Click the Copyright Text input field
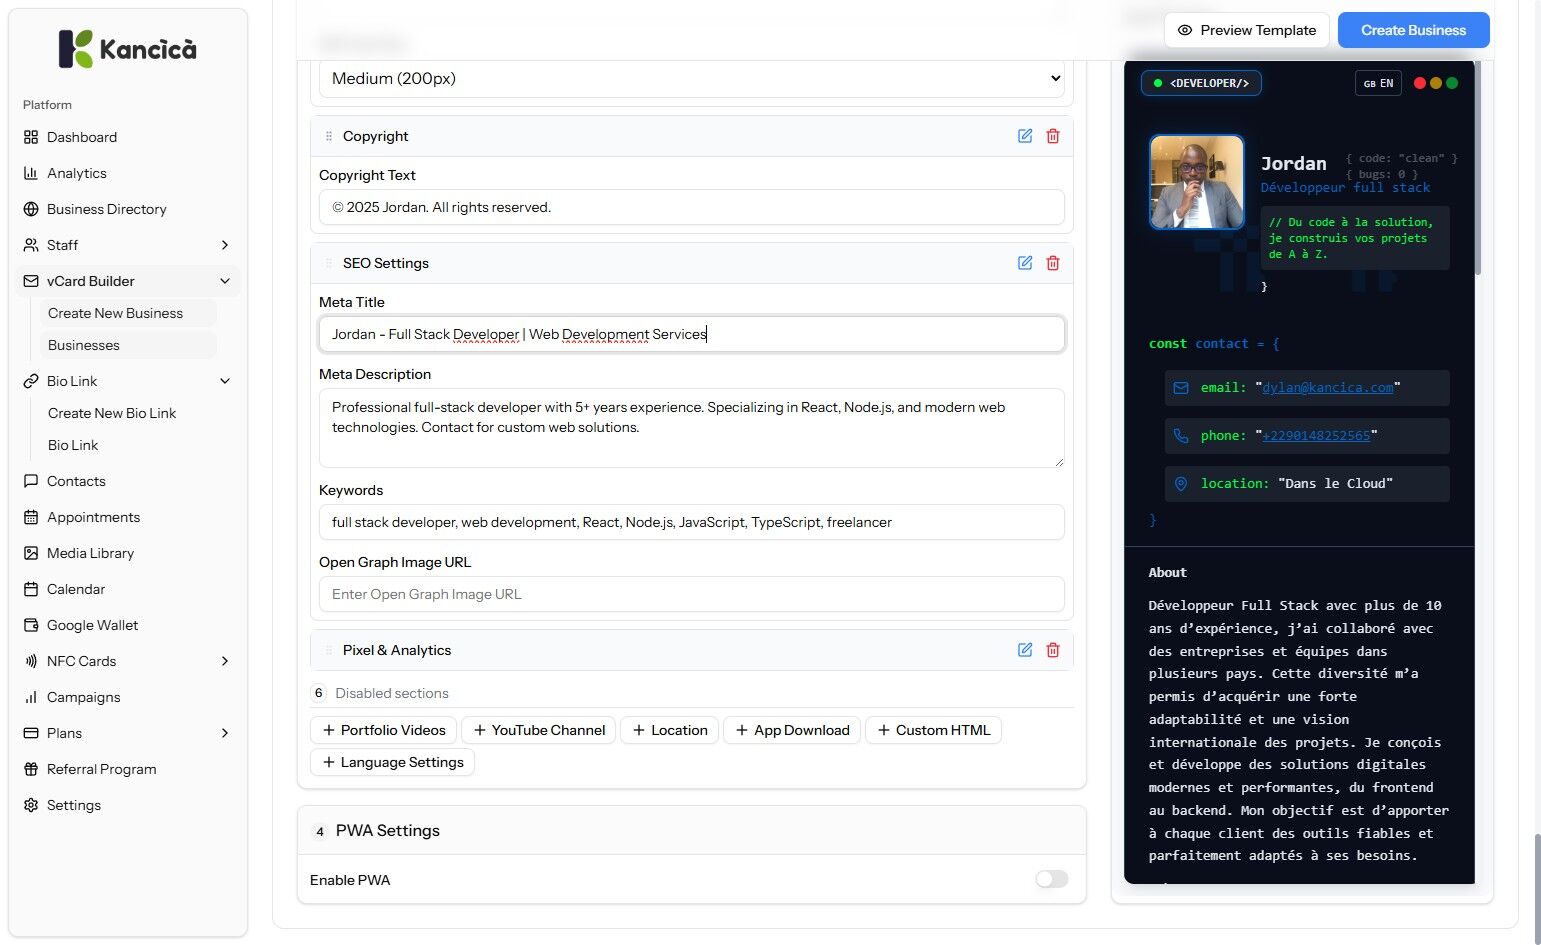The width and height of the screenshot is (1541, 945). (692, 207)
